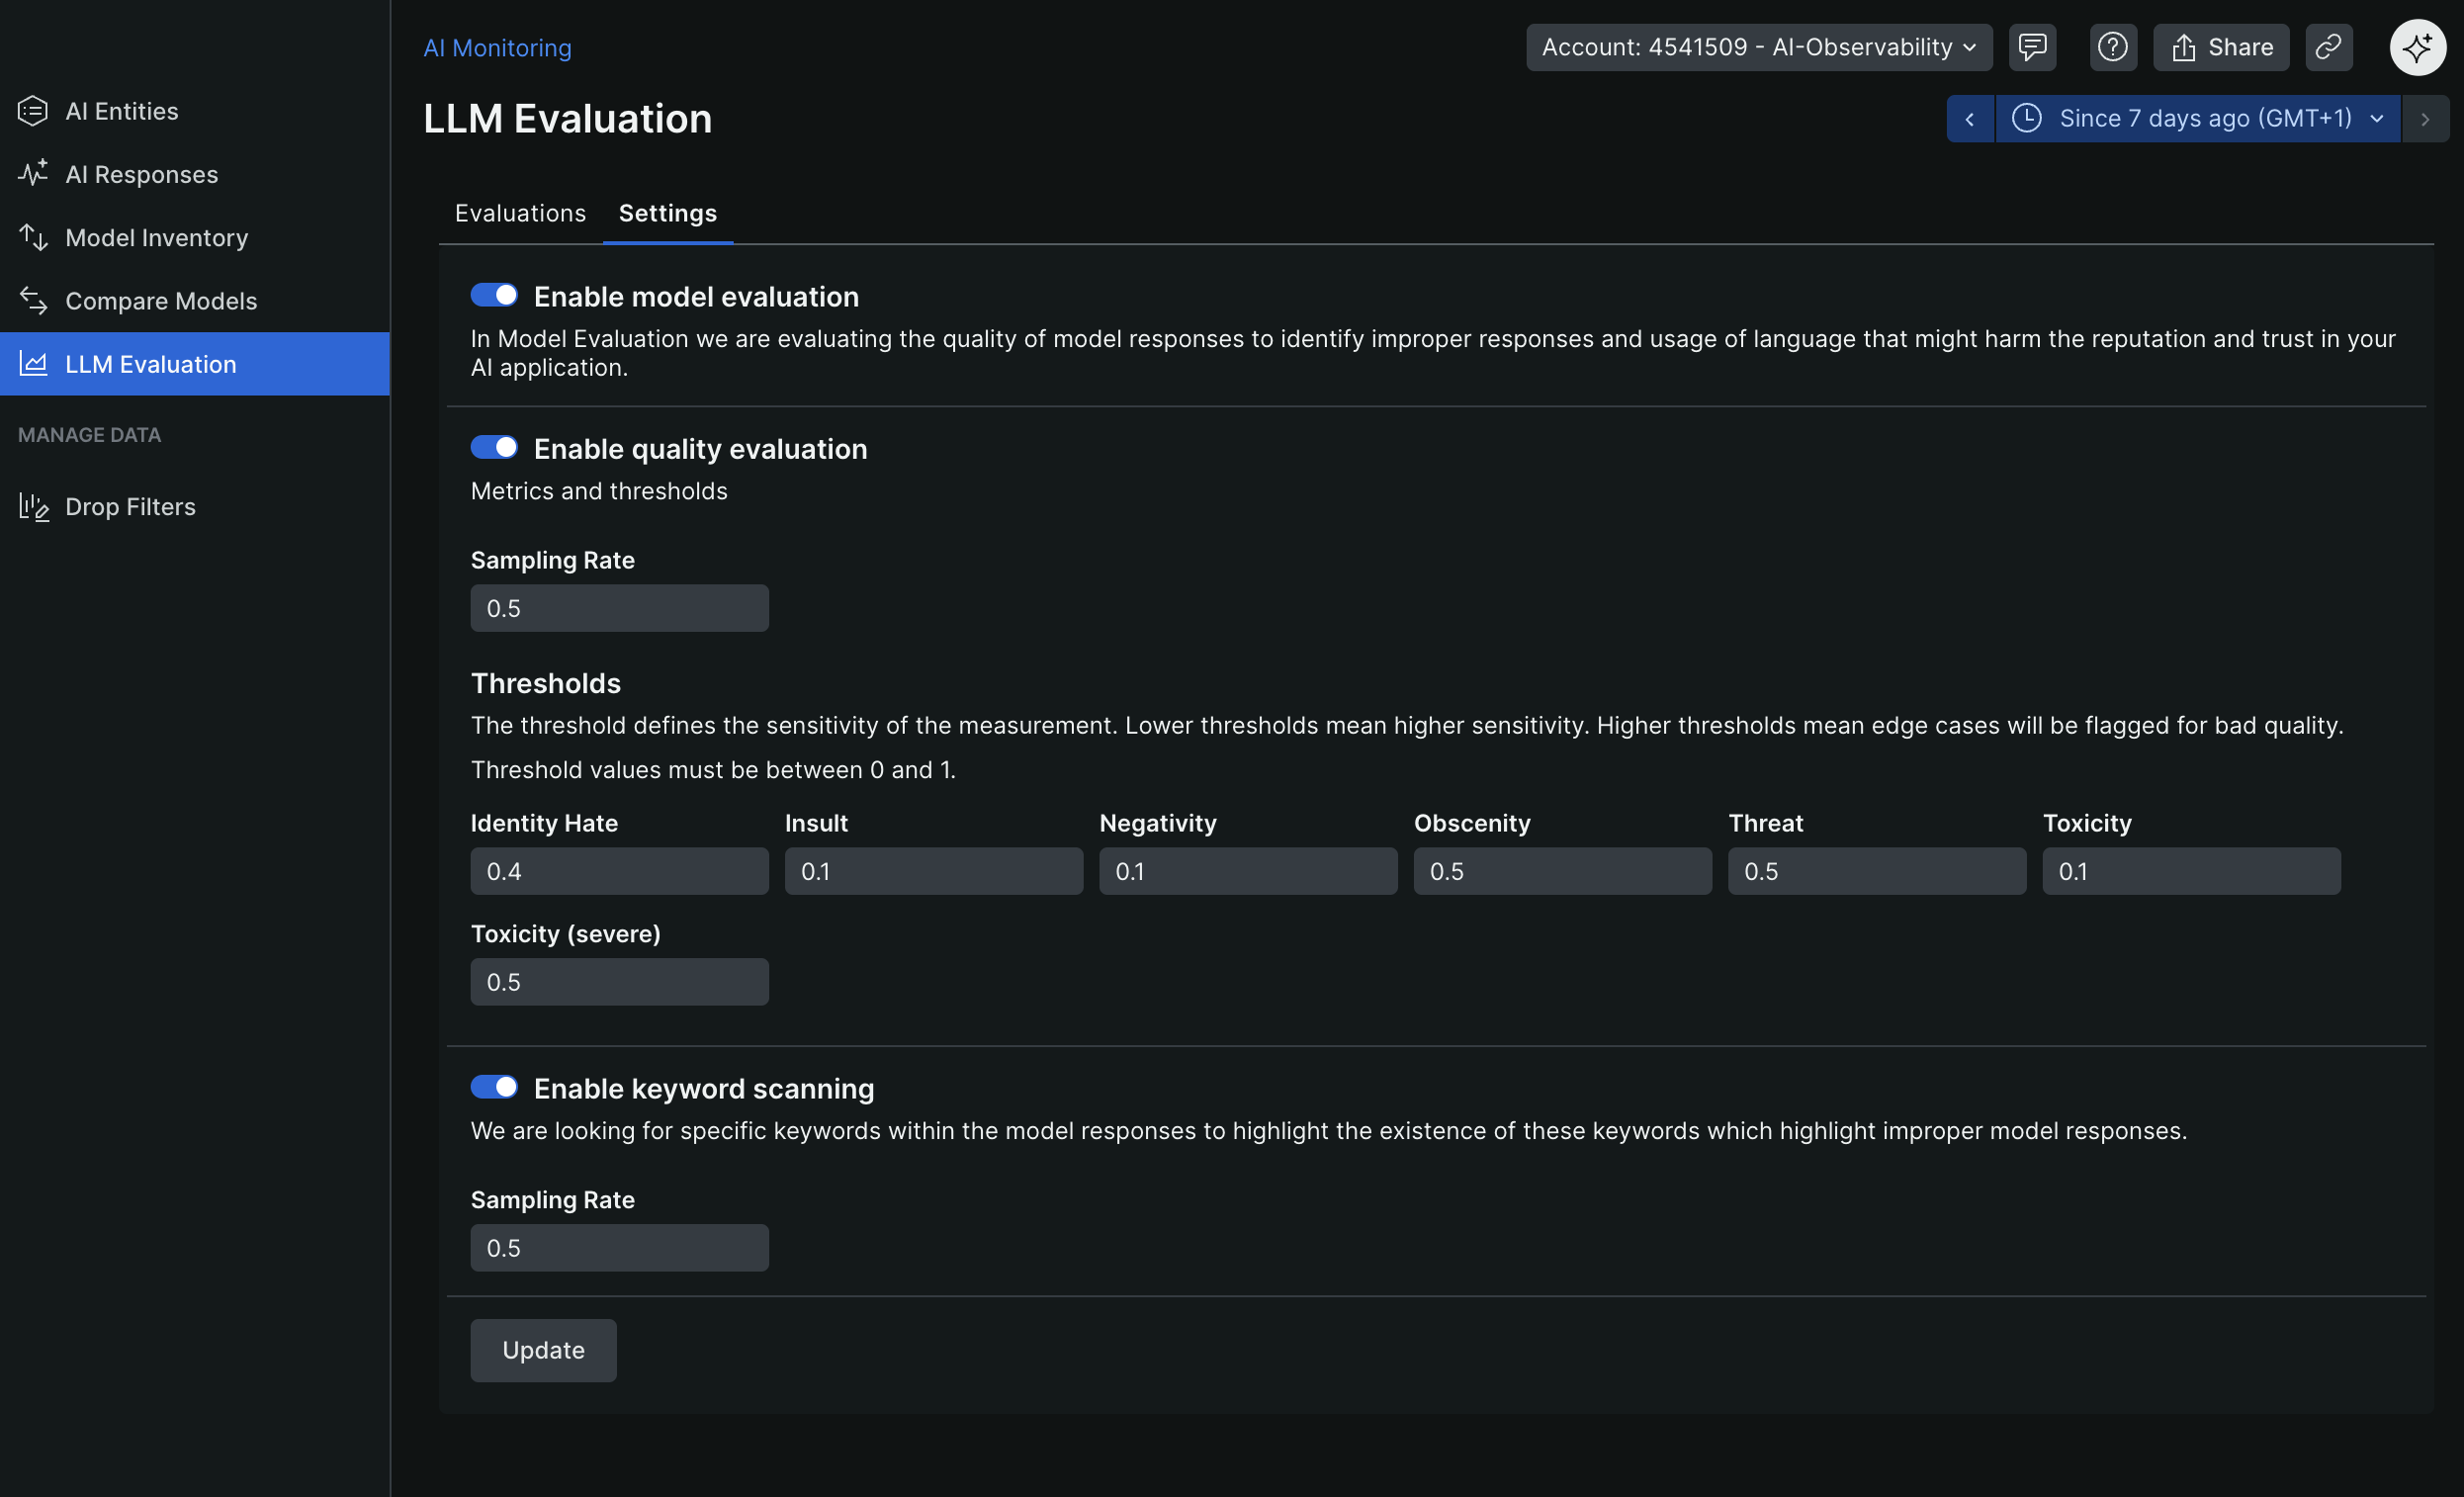Turn off quality evaluation
The image size is (2464, 1497).
pyautogui.click(x=494, y=447)
